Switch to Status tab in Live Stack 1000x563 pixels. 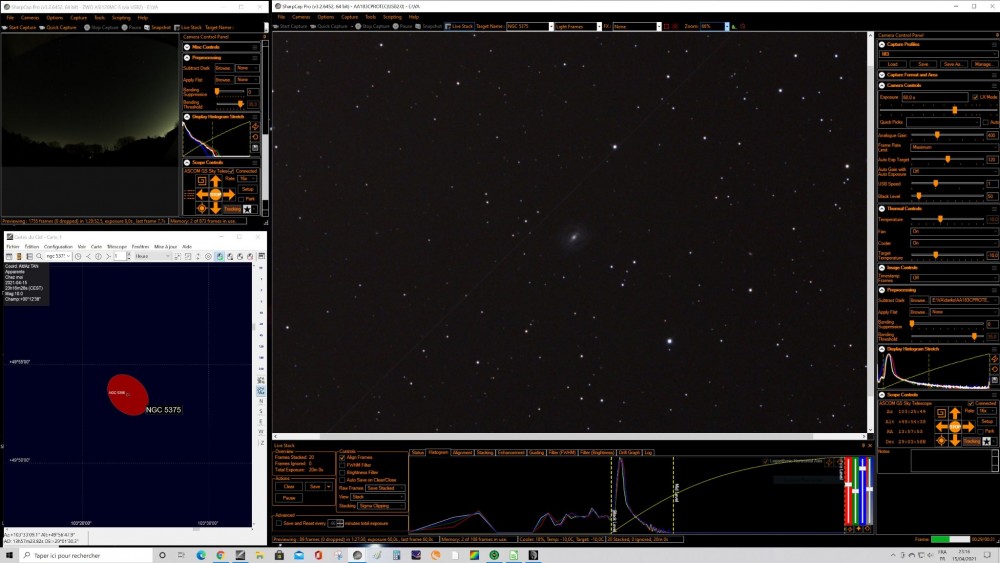tap(418, 452)
